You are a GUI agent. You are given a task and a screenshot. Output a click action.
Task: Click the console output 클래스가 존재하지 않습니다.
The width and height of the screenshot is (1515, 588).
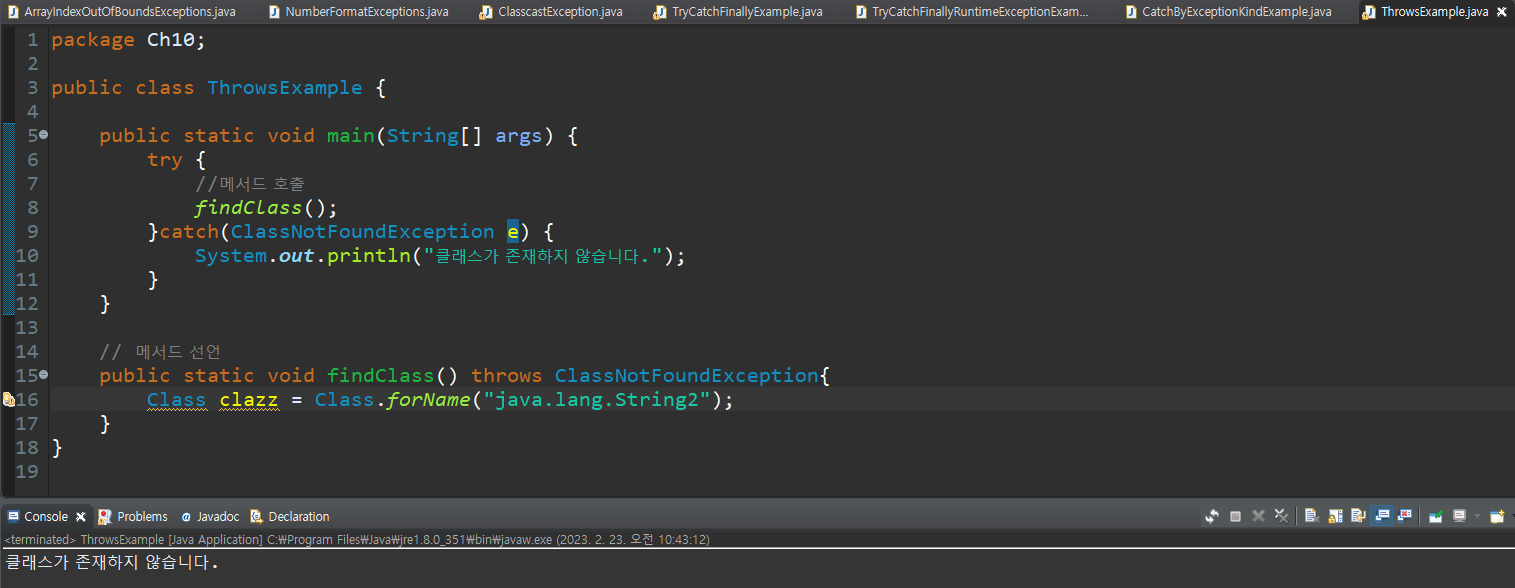pyautogui.click(x=112, y=563)
